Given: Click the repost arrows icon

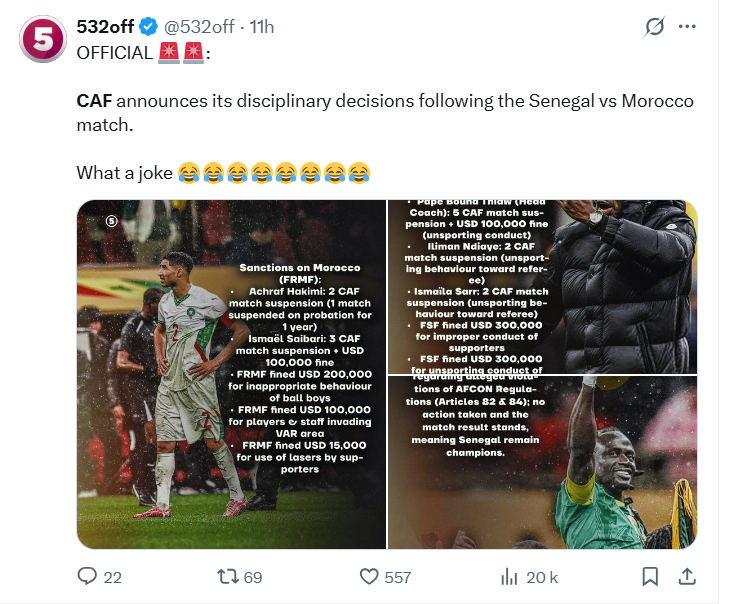Looking at the screenshot, I should (x=227, y=577).
